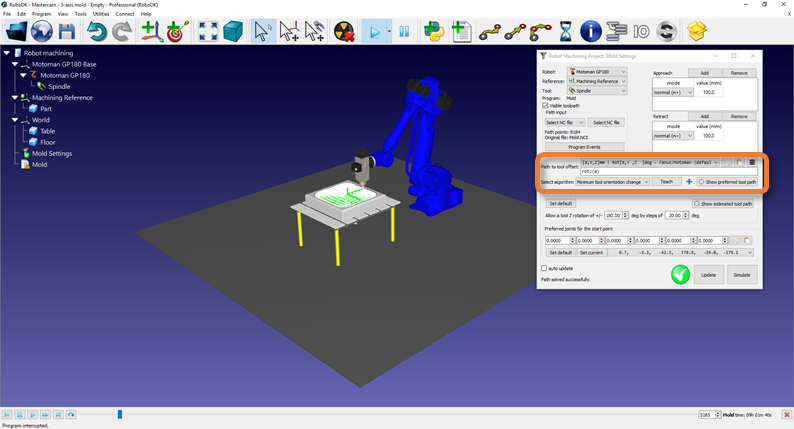This screenshot has width=794, height=429.
Task: Open the Robot dropdown showing Motoman GP180
Action: [597, 72]
